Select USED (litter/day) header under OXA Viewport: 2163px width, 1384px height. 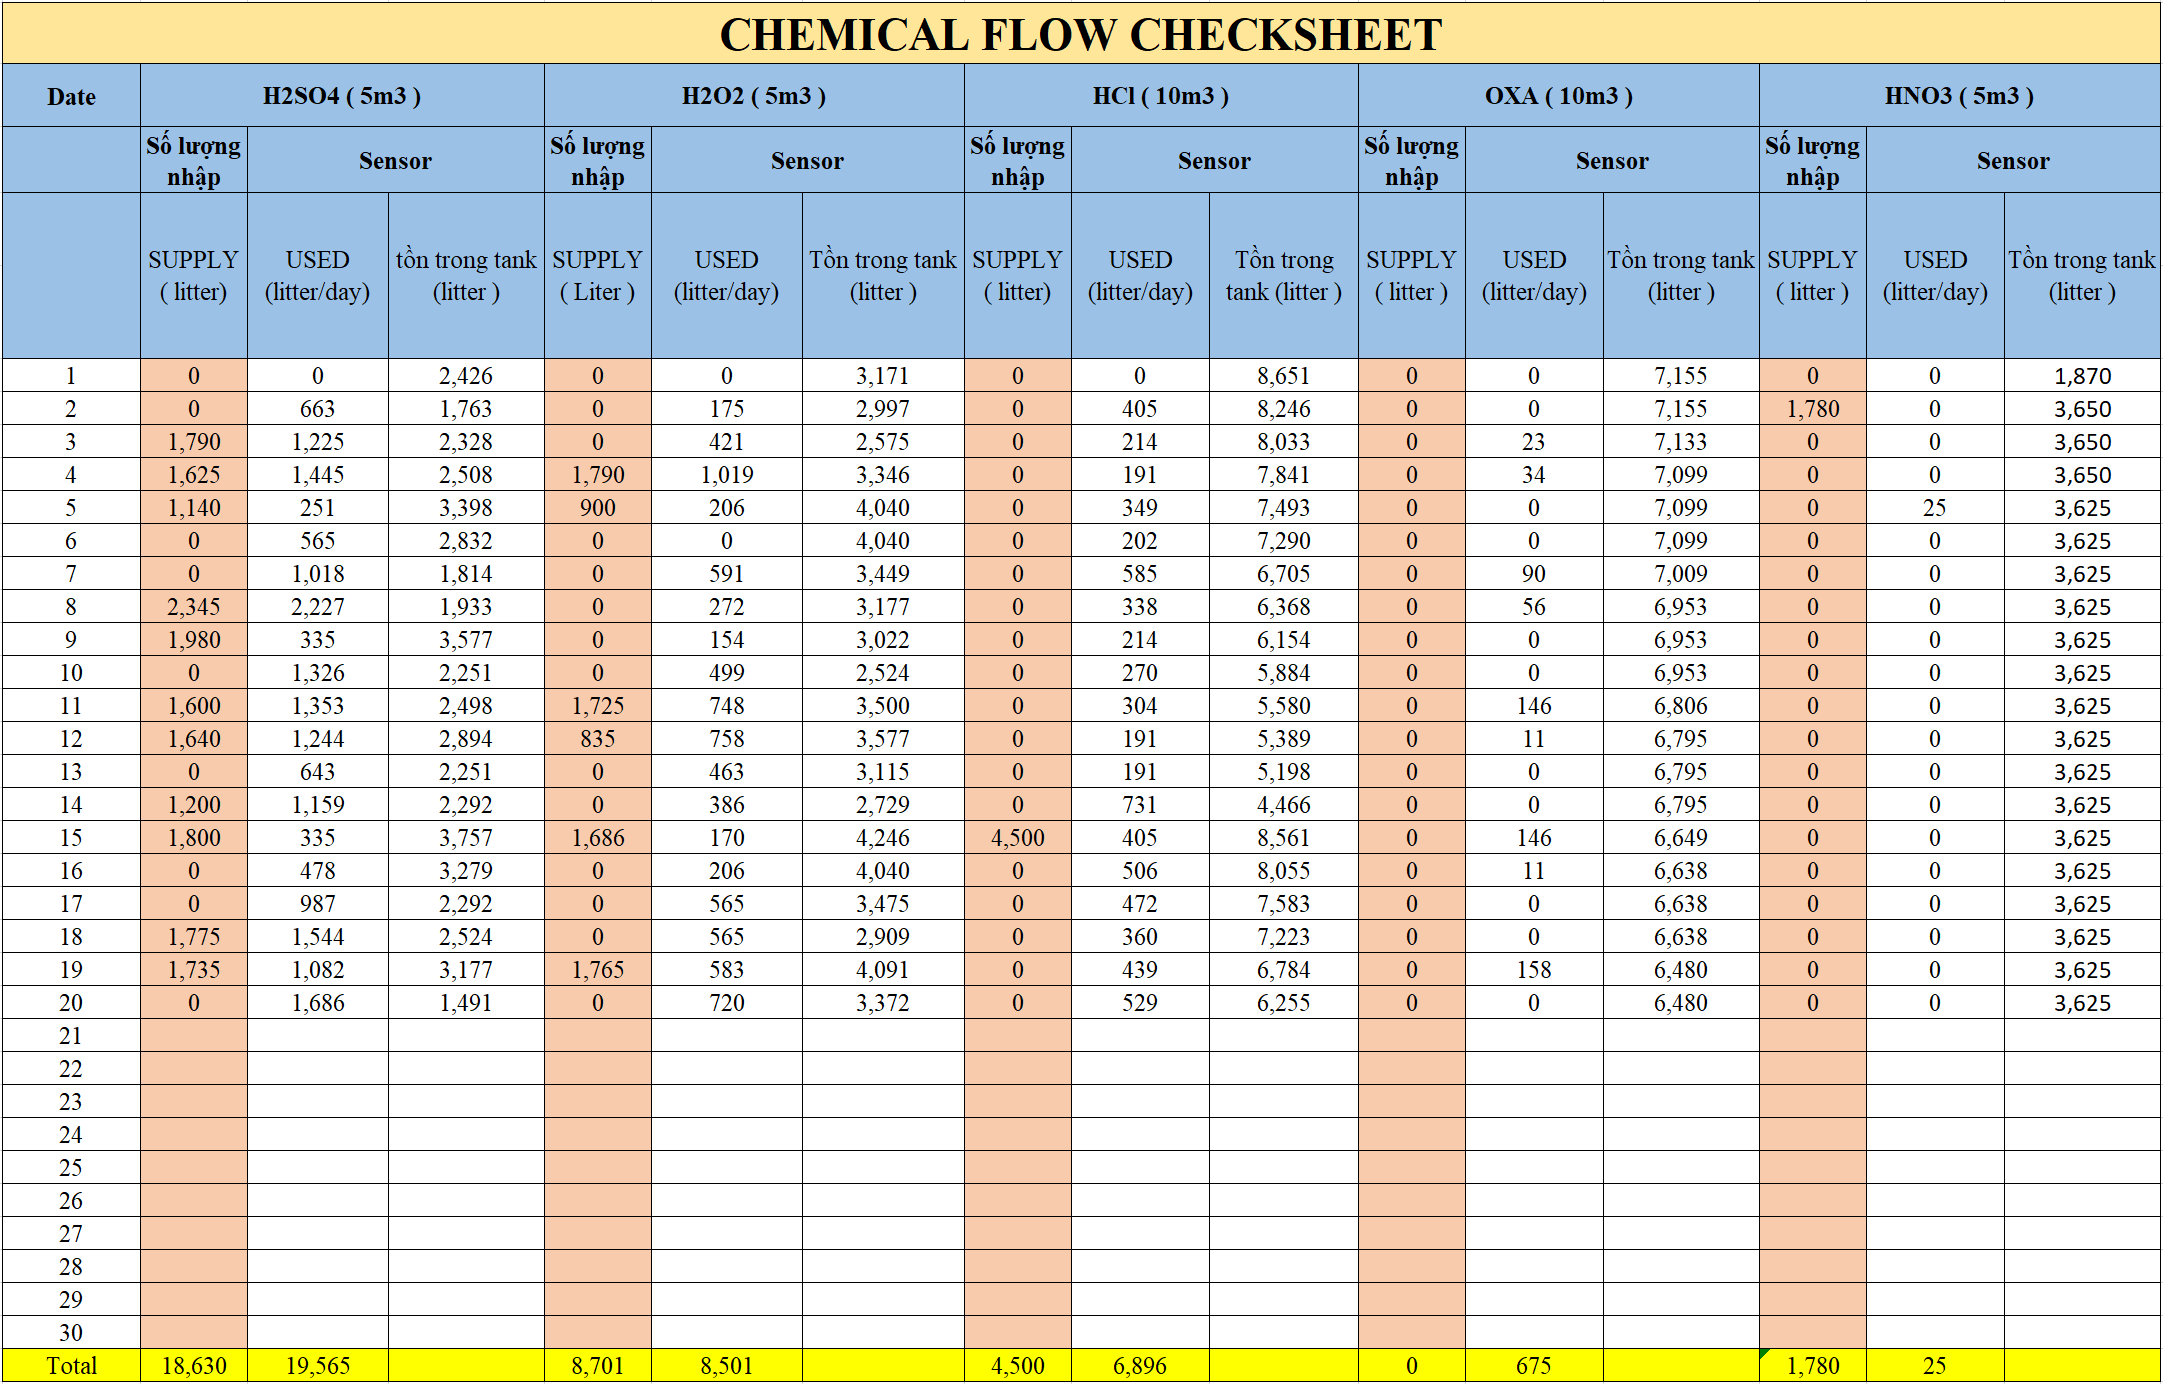click(1534, 275)
